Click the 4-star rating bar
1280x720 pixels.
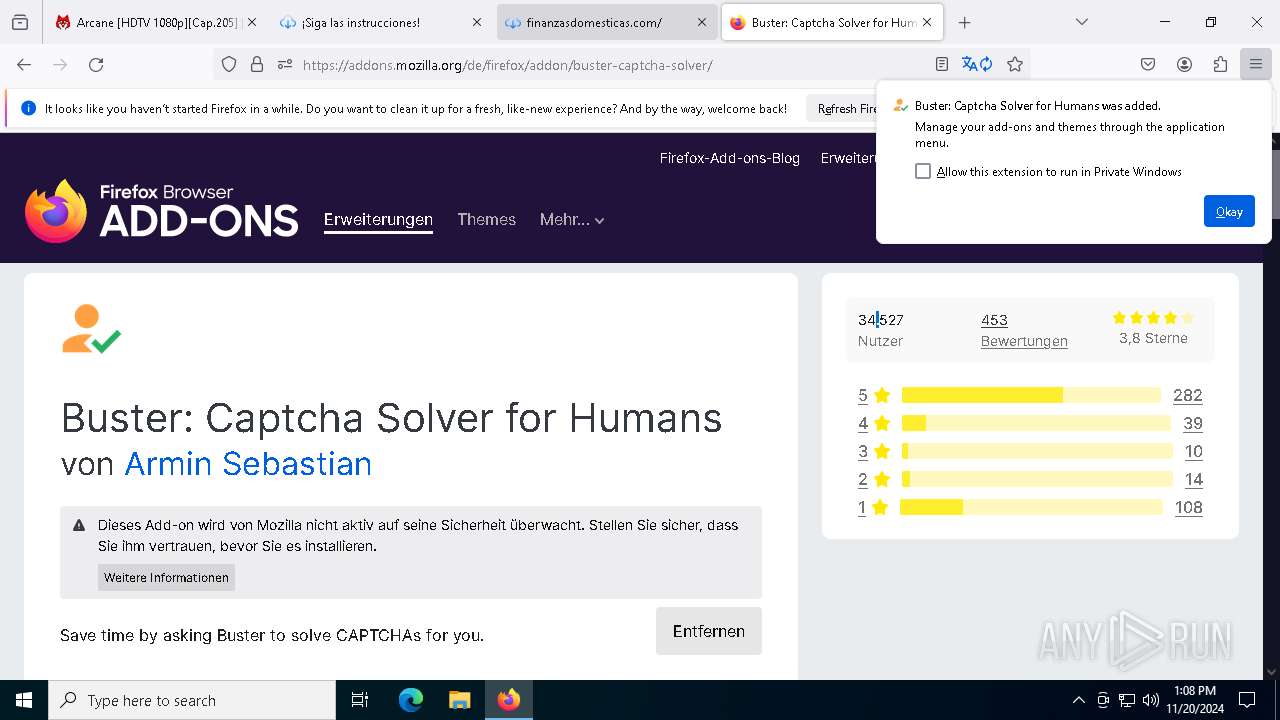pos(1037,423)
